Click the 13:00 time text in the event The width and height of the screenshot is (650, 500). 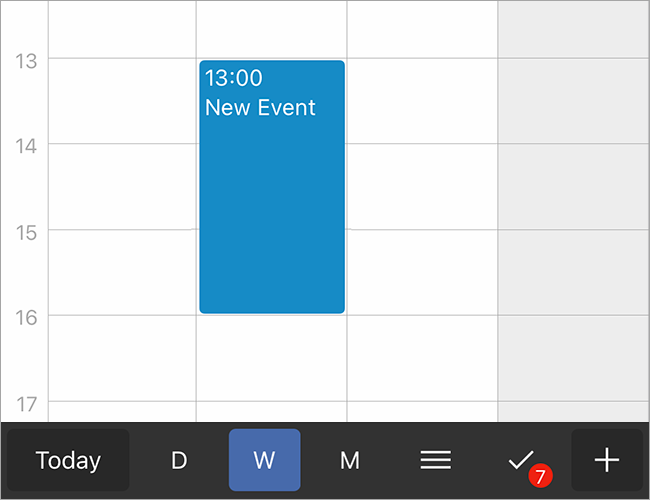[x=234, y=79]
